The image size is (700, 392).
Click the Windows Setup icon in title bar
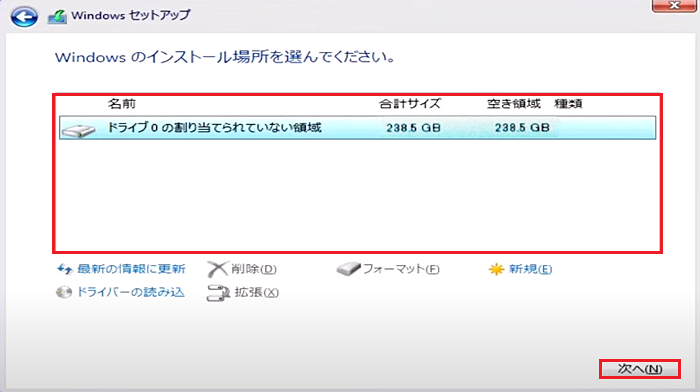57,17
